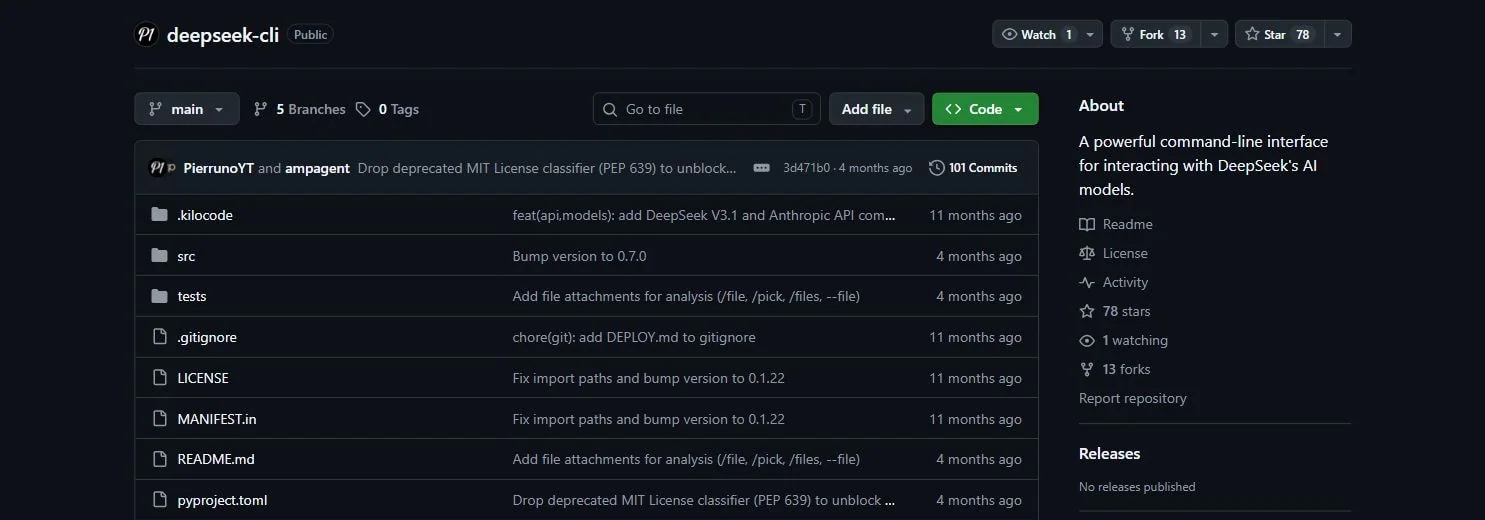Click Report repository
Screen dimensions: 1485x520
(1133, 398)
